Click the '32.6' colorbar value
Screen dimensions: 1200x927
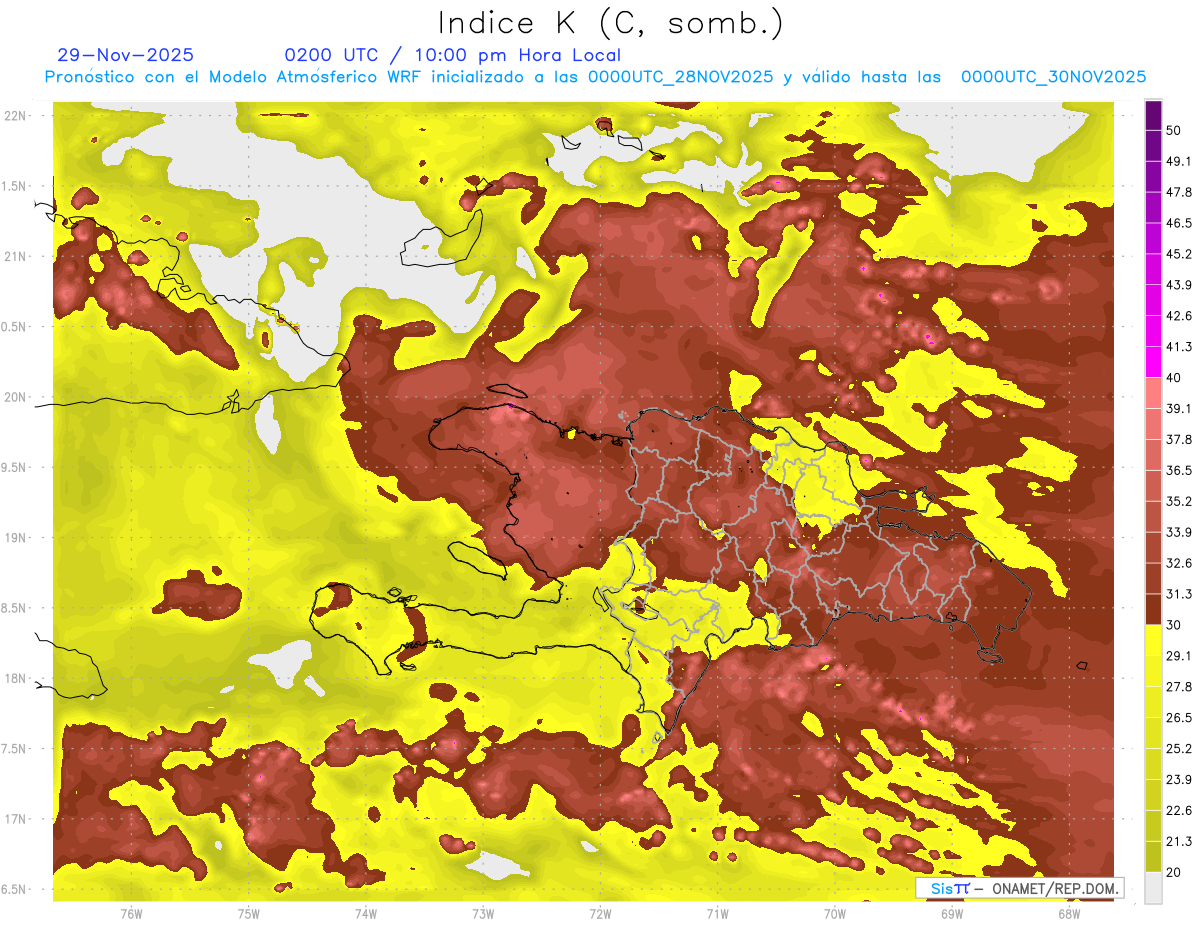(1178, 563)
